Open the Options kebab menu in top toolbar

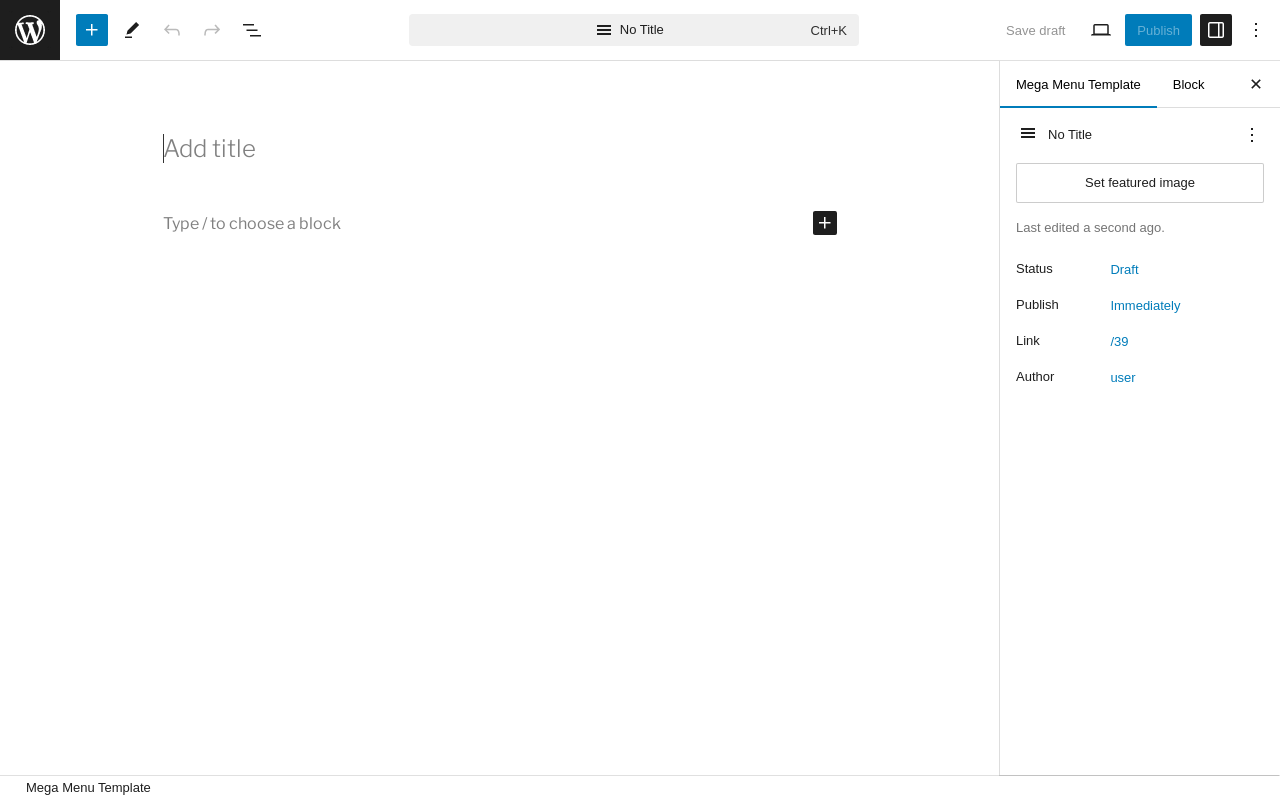pos(1256,30)
